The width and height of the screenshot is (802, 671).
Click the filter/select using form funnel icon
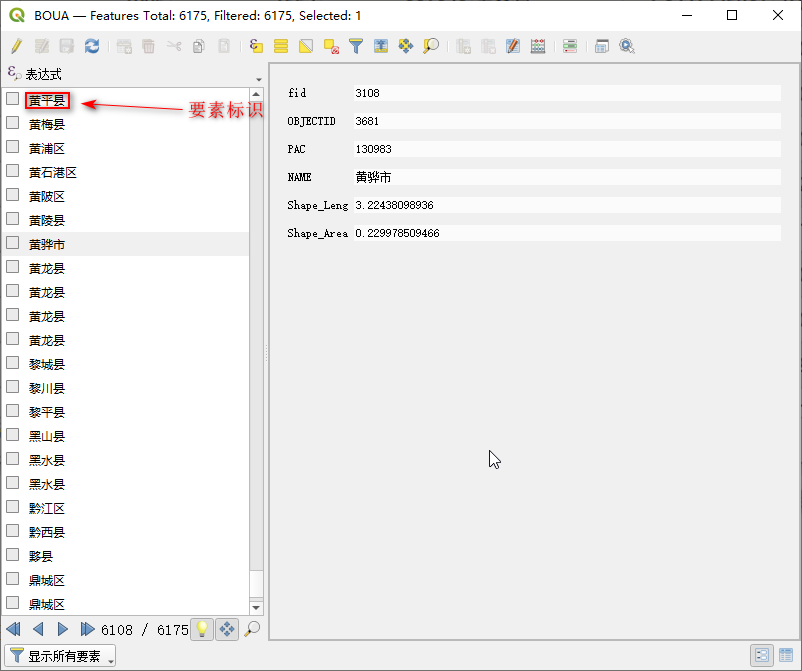pos(356,46)
